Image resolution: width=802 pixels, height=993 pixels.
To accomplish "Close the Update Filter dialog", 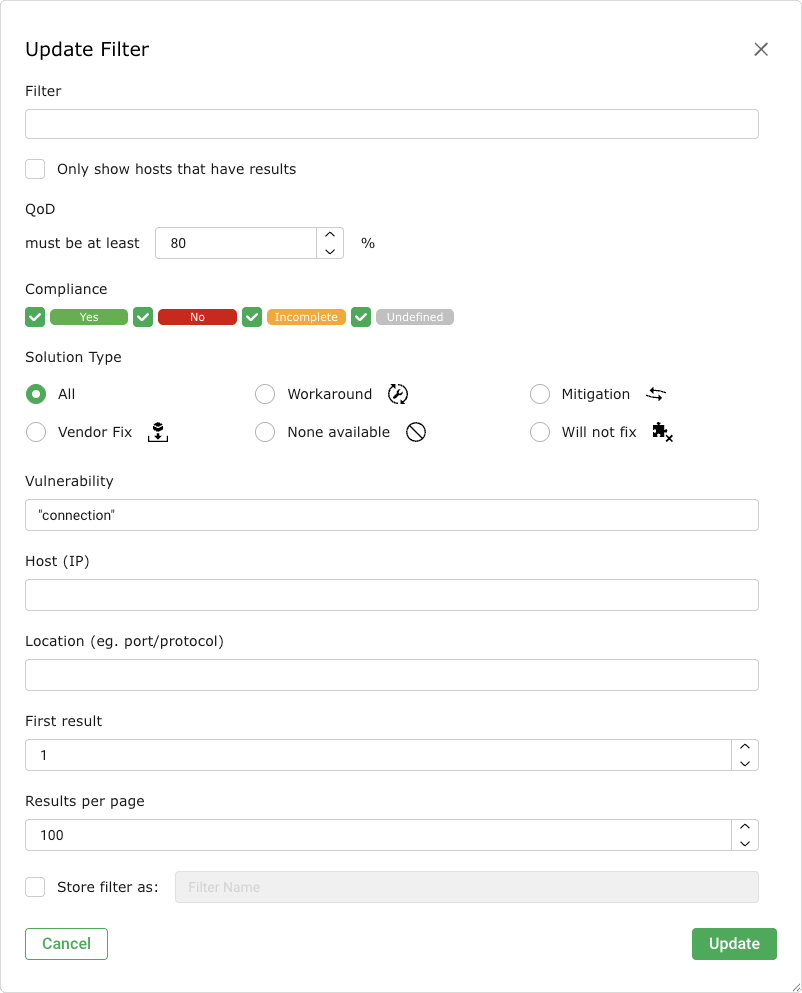I will pyautogui.click(x=761, y=49).
